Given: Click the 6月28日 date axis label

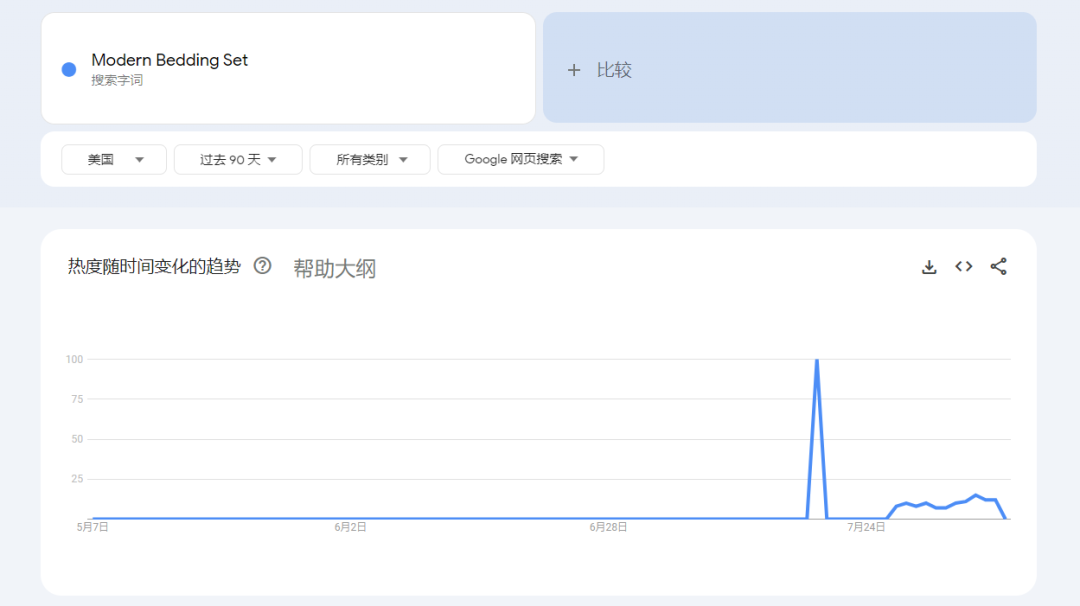Looking at the screenshot, I should click(608, 527).
